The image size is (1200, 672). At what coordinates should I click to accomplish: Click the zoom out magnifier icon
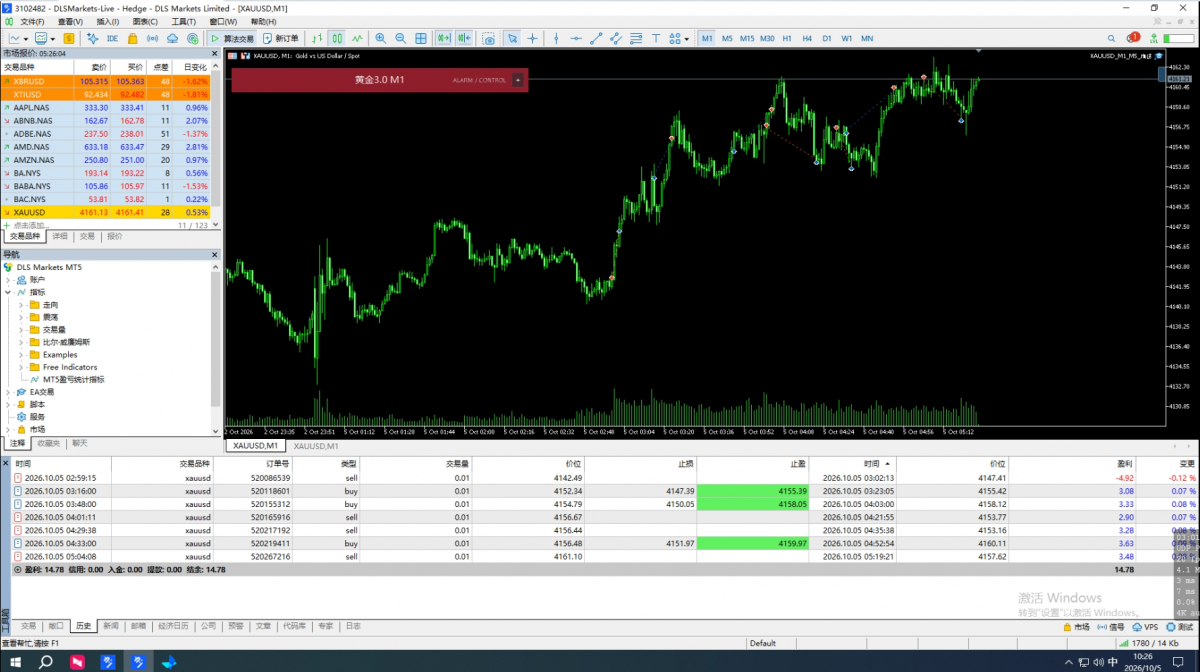pos(400,38)
